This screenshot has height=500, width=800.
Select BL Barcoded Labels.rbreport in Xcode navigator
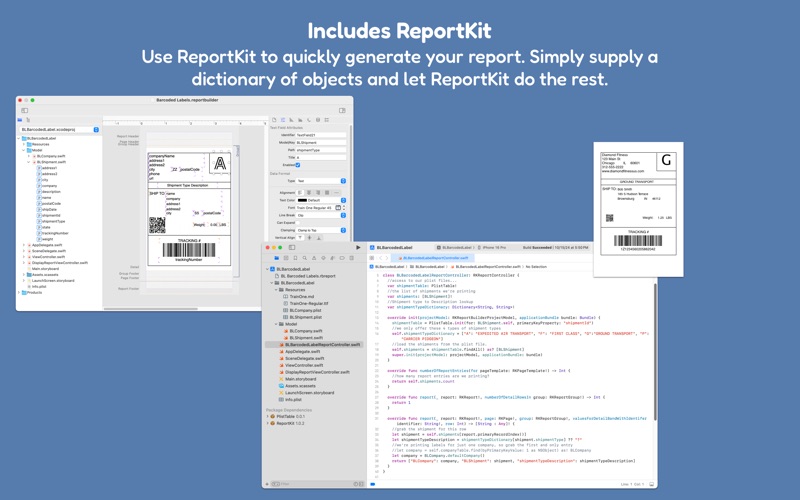308,276
